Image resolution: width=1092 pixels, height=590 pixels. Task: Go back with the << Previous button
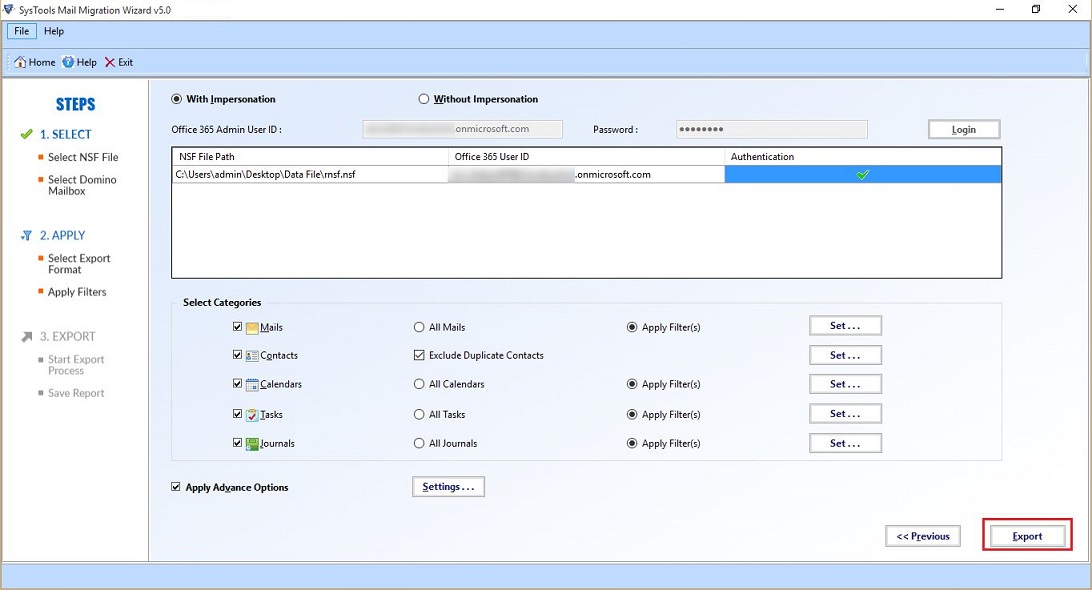point(923,536)
